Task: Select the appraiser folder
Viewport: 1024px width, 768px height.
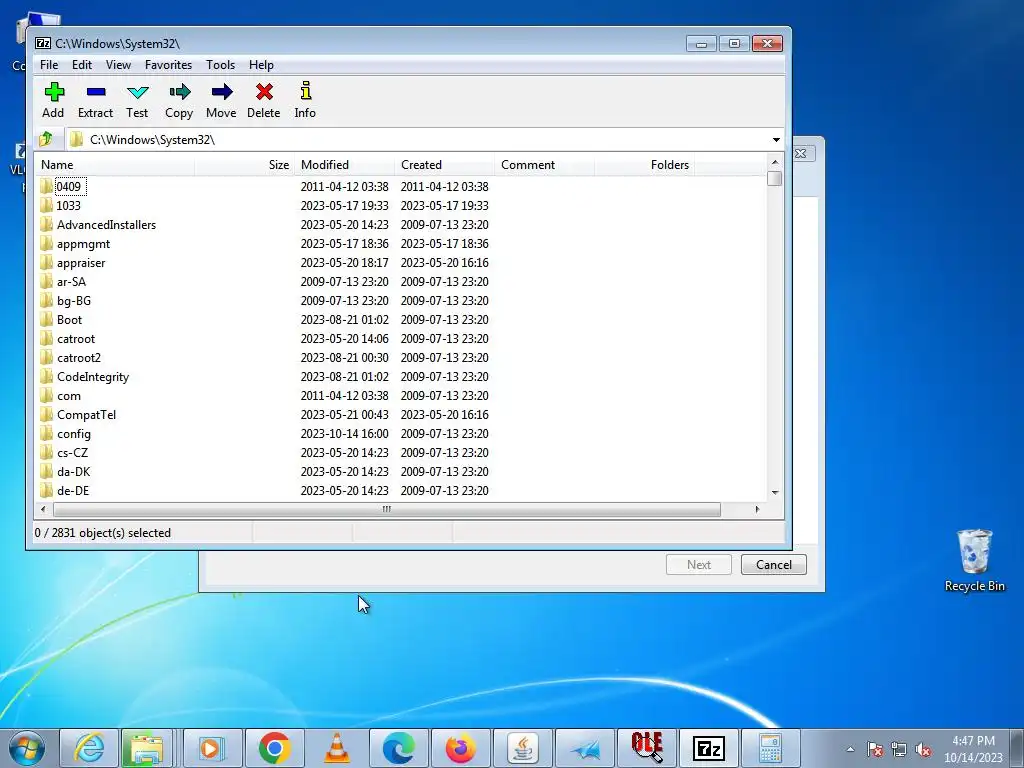Action: click(81, 263)
